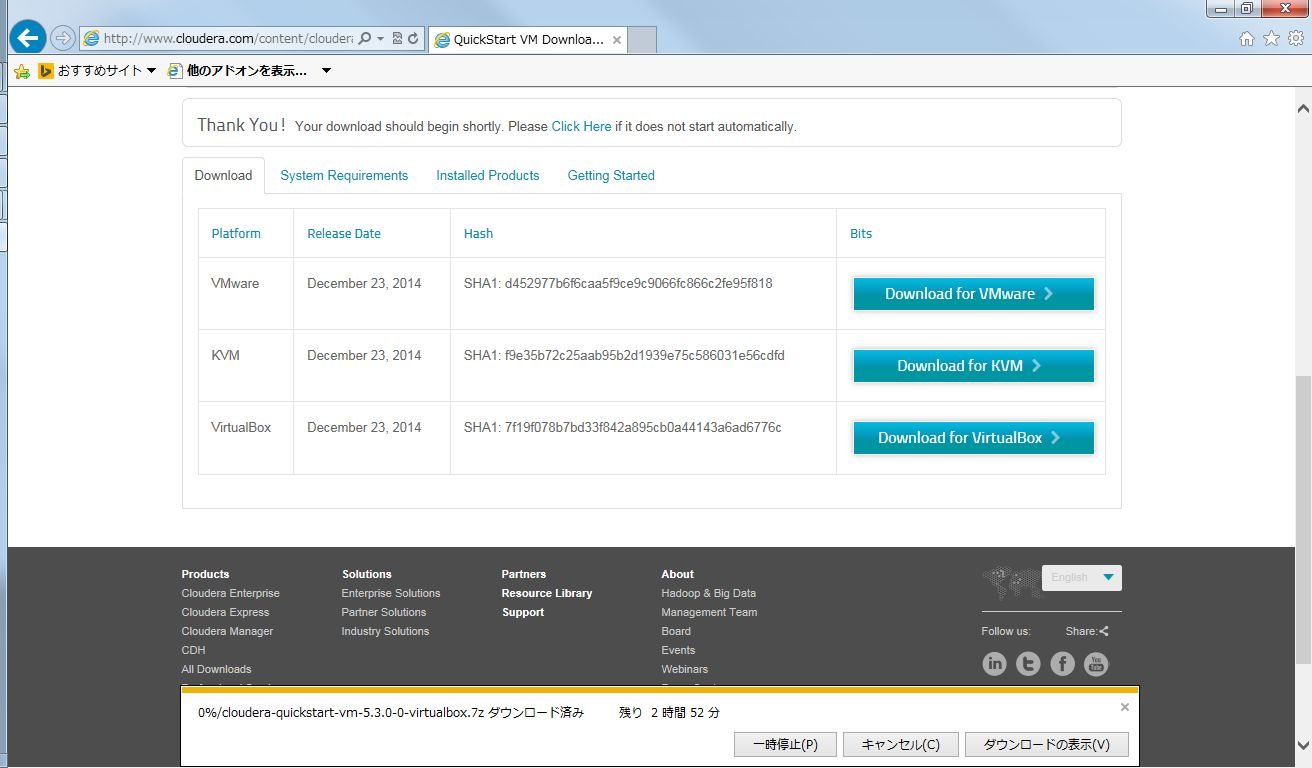Cancel download with キャンセル(C) button
The image size is (1312, 768).
(x=901, y=745)
